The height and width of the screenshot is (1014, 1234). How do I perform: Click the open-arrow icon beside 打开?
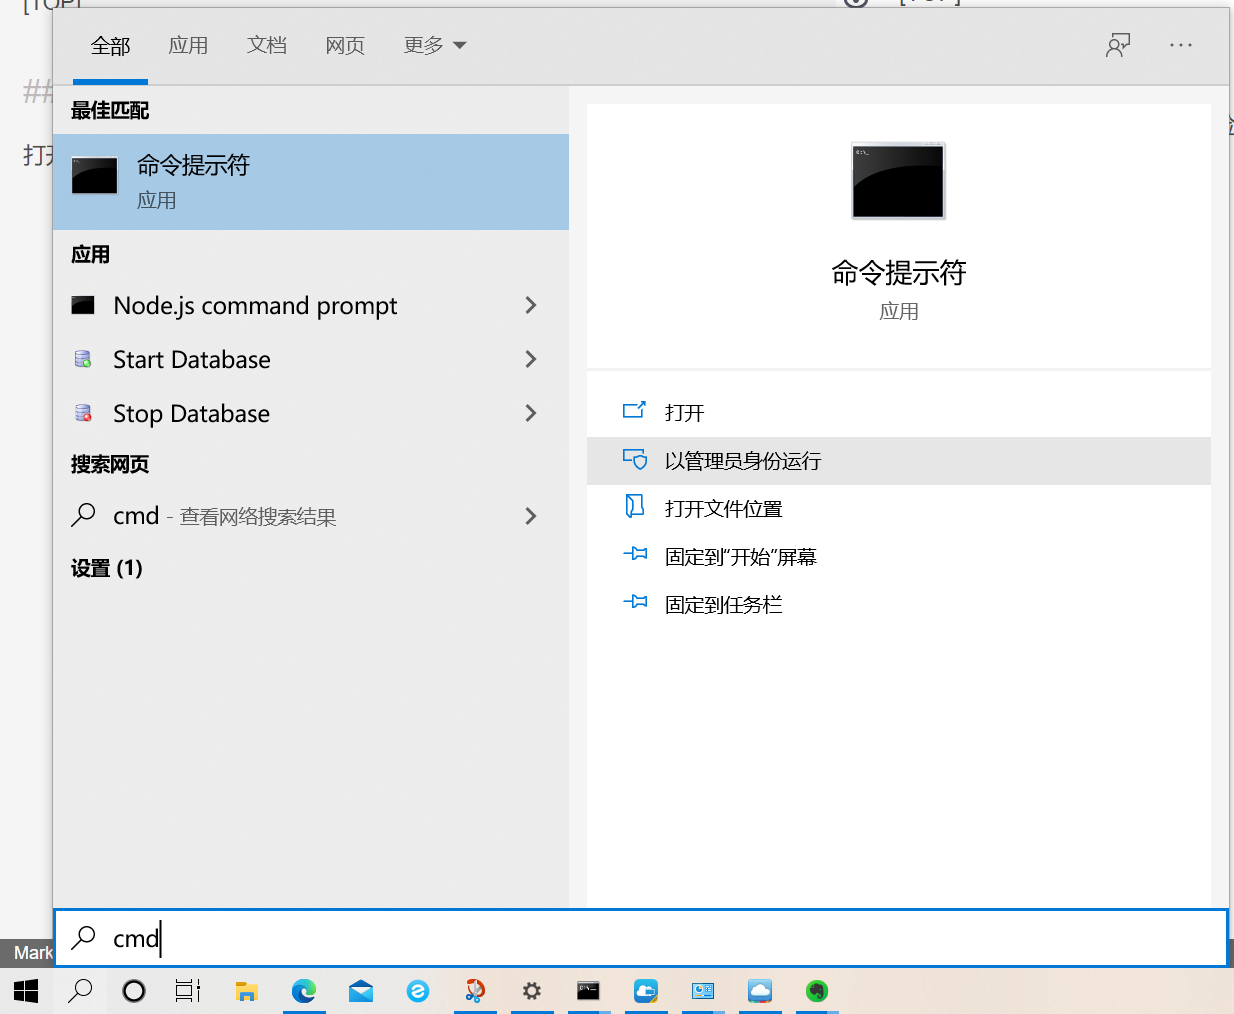[x=635, y=410]
